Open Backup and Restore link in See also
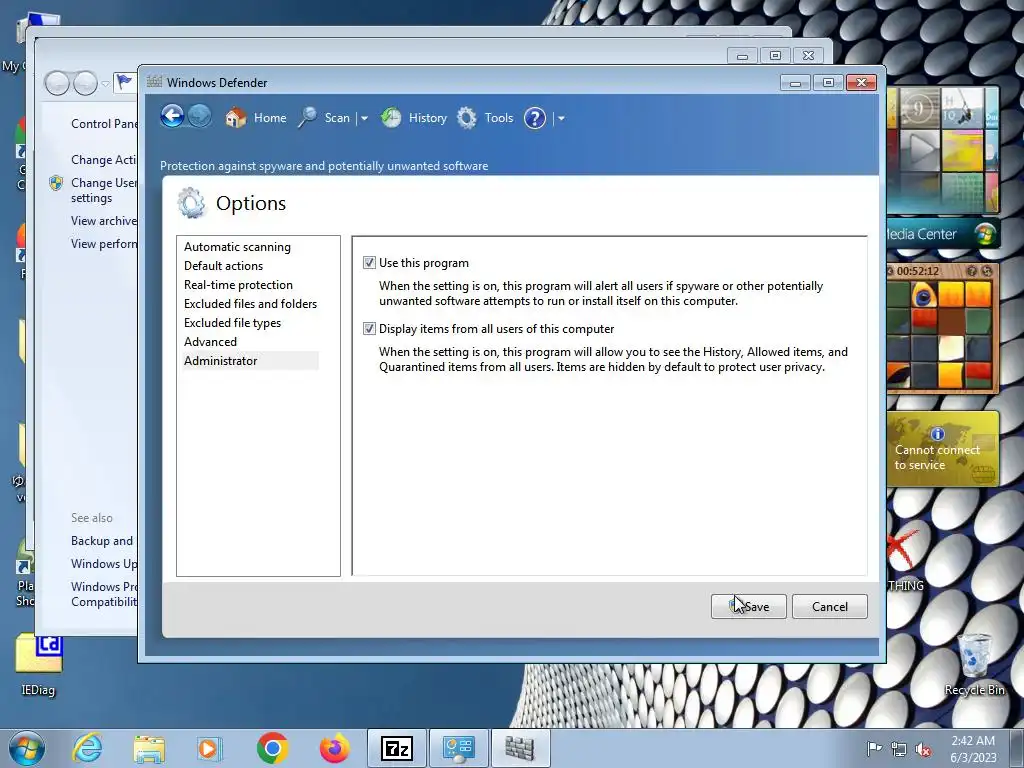This screenshot has width=1024, height=768. (x=102, y=541)
